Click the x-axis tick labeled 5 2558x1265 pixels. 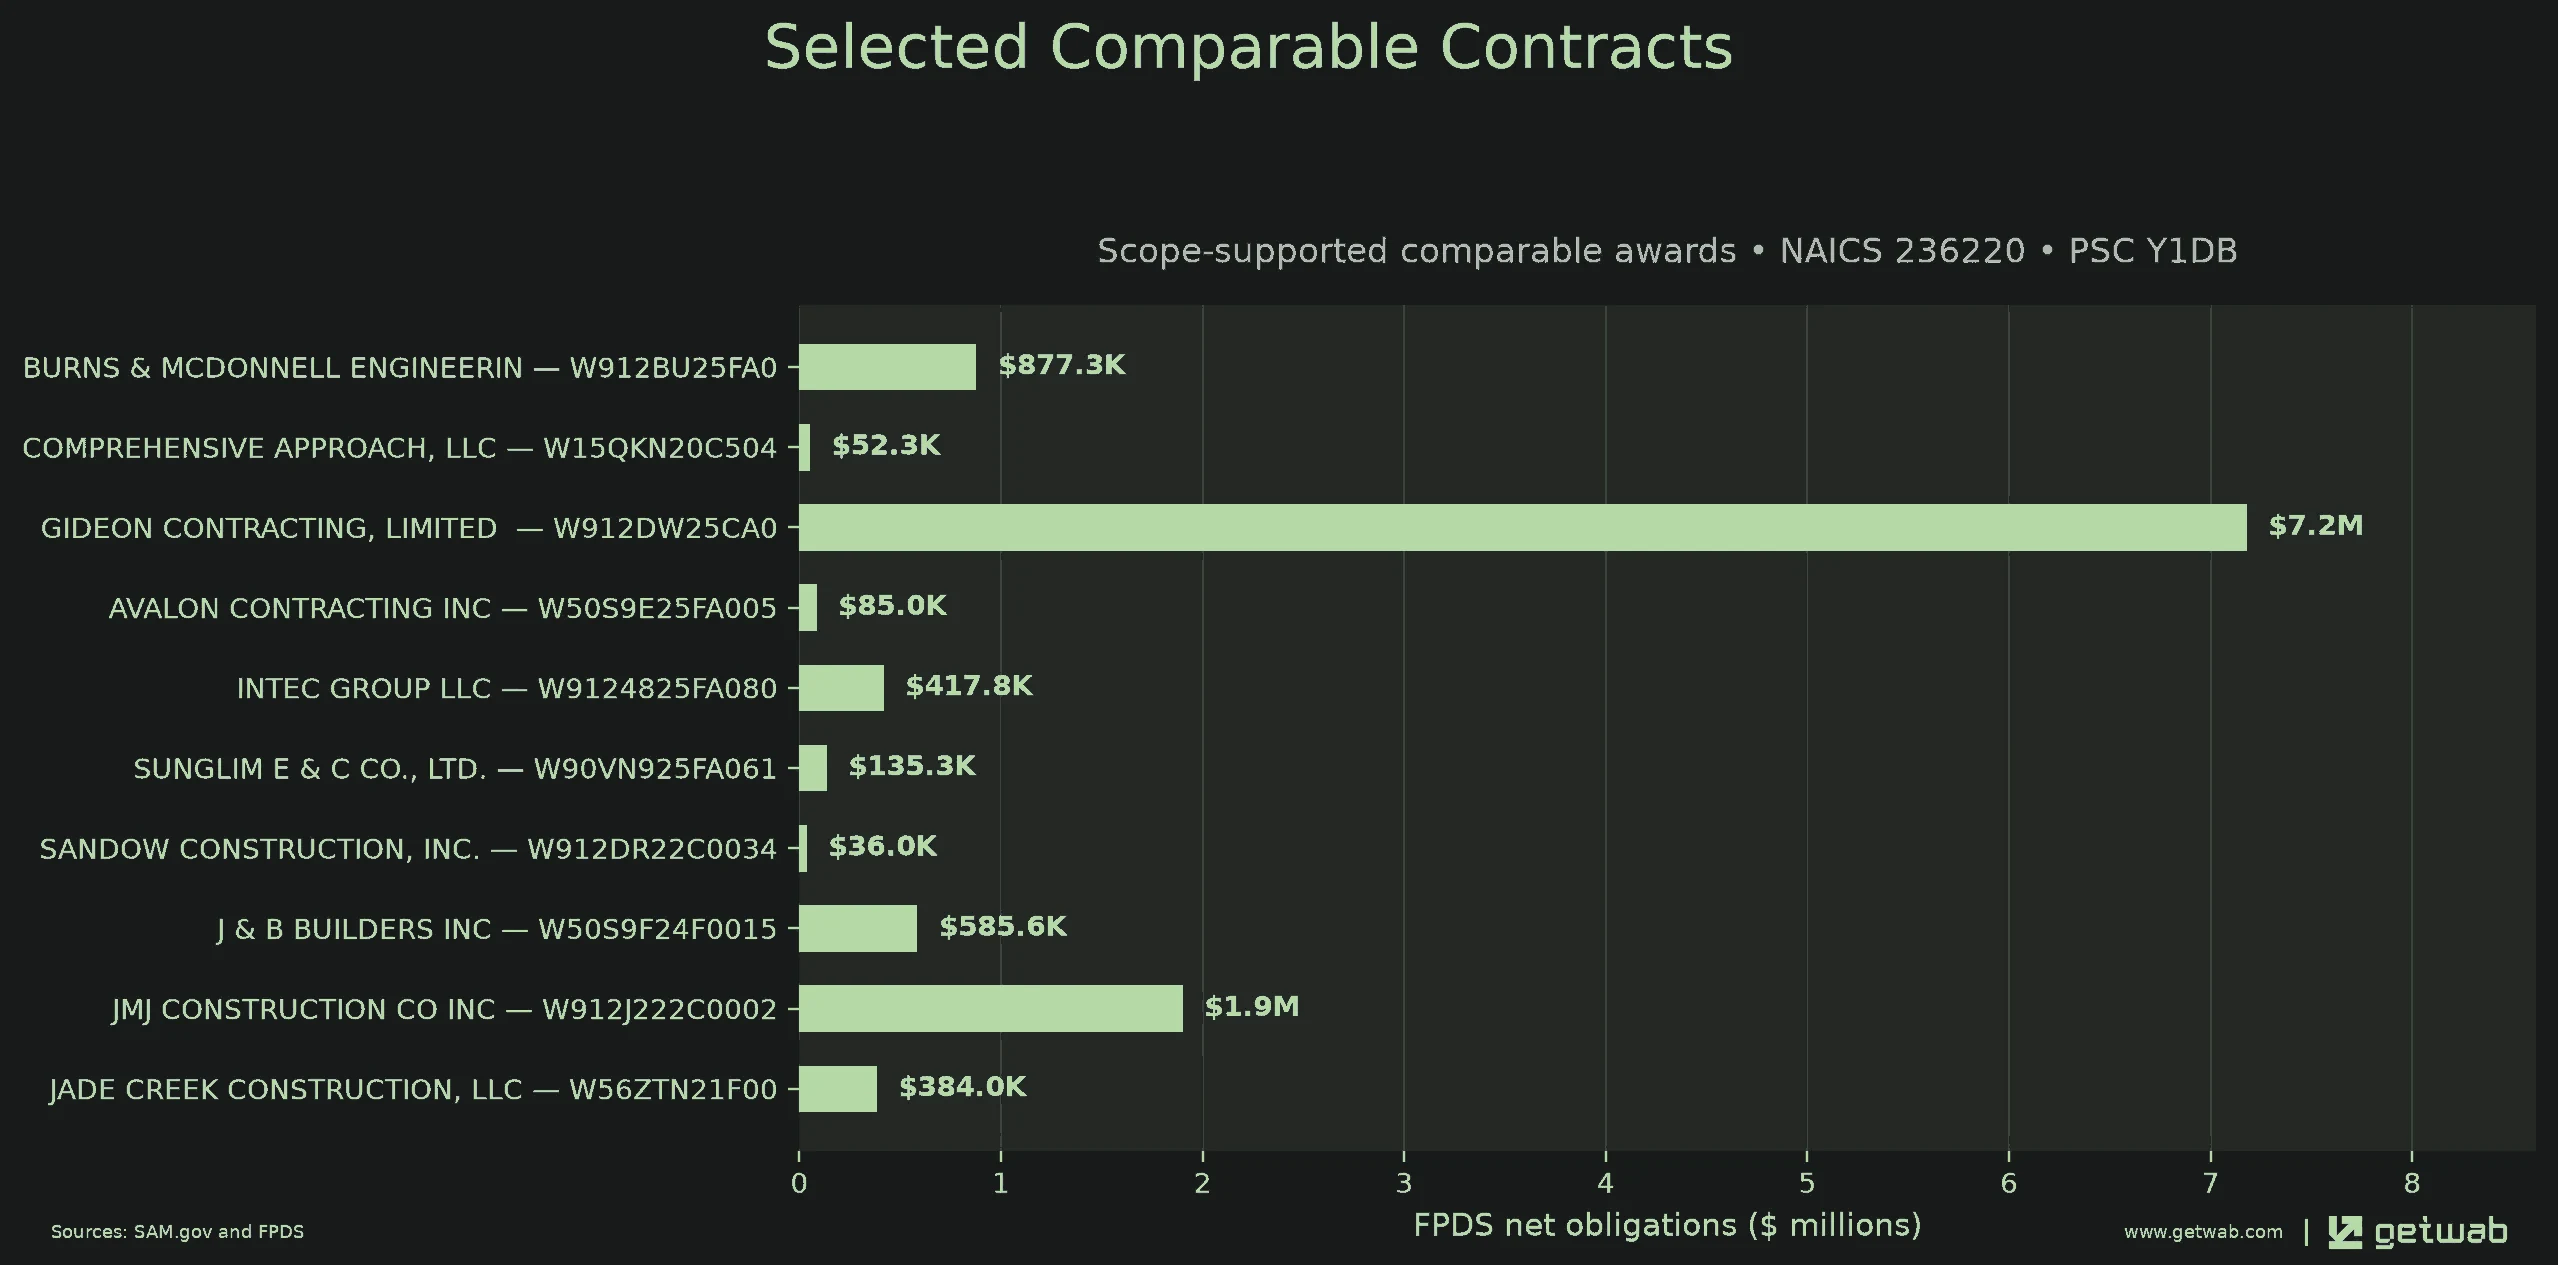pos(1806,1184)
